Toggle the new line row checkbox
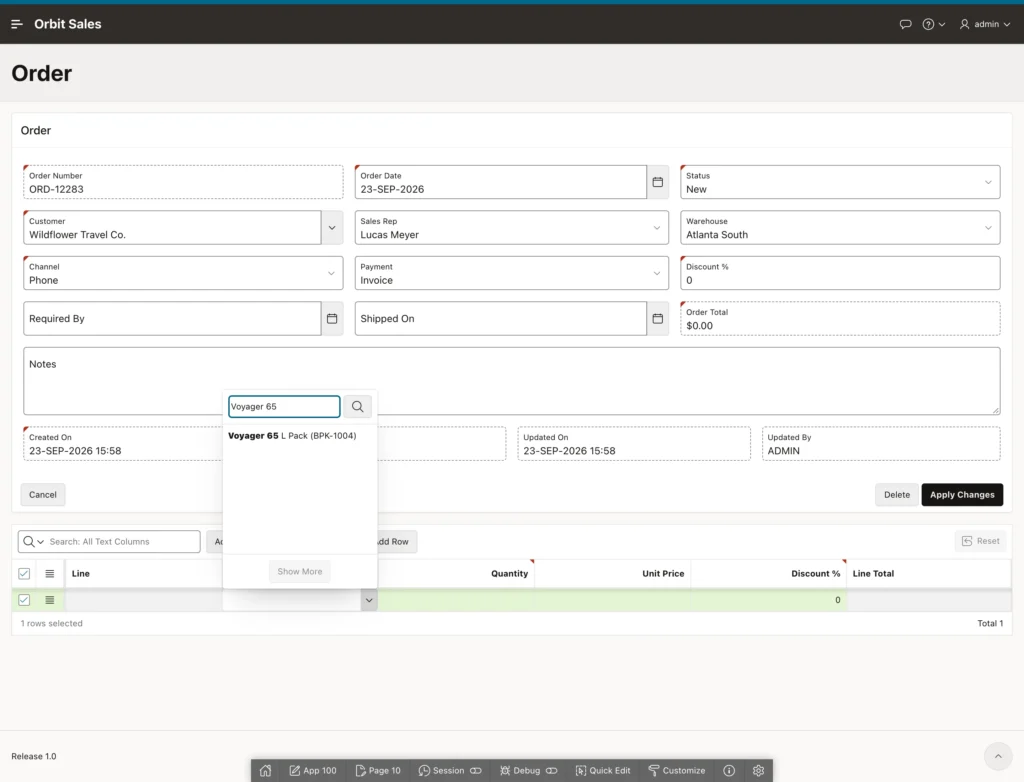 [24, 600]
